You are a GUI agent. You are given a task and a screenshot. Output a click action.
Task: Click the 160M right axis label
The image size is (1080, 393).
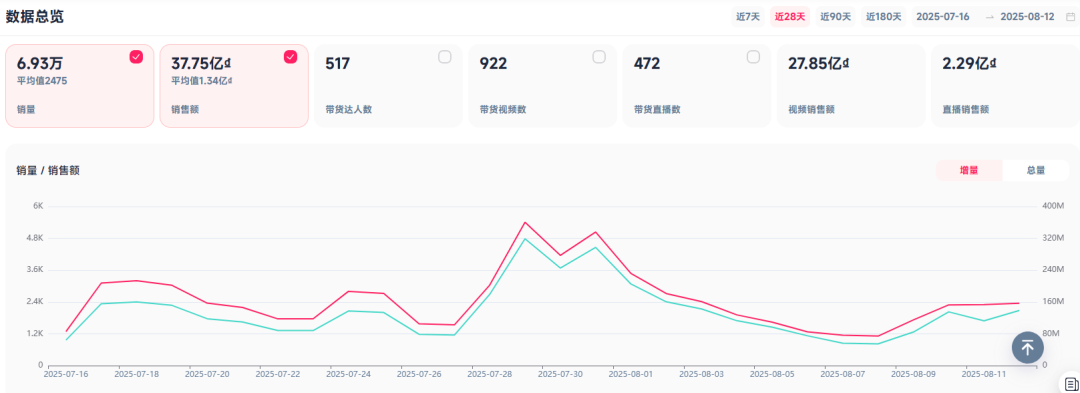click(x=1054, y=301)
